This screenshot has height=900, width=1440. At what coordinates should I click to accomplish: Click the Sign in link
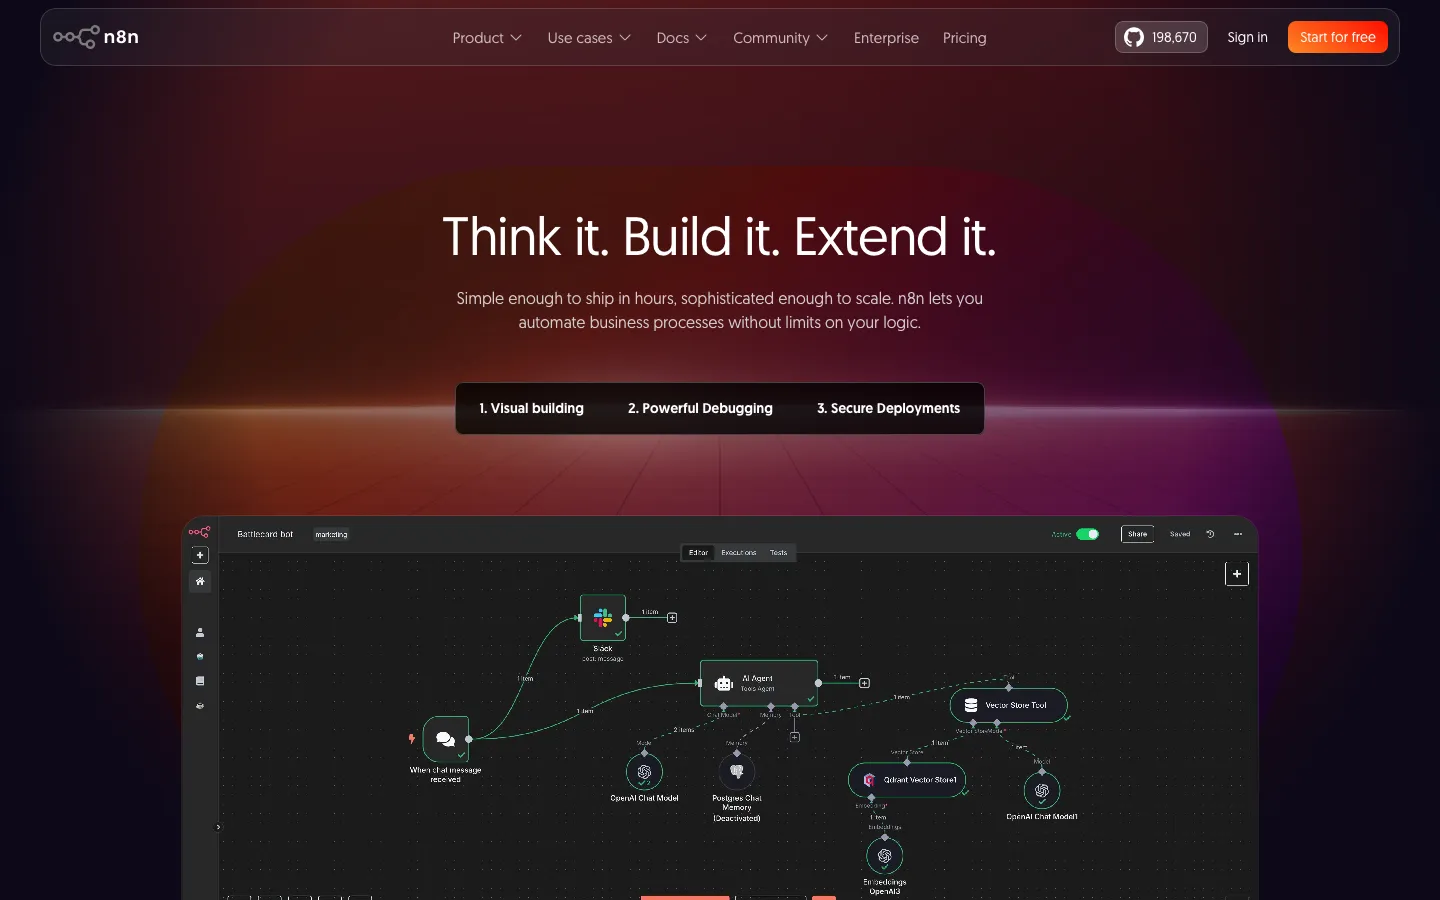pyautogui.click(x=1247, y=37)
